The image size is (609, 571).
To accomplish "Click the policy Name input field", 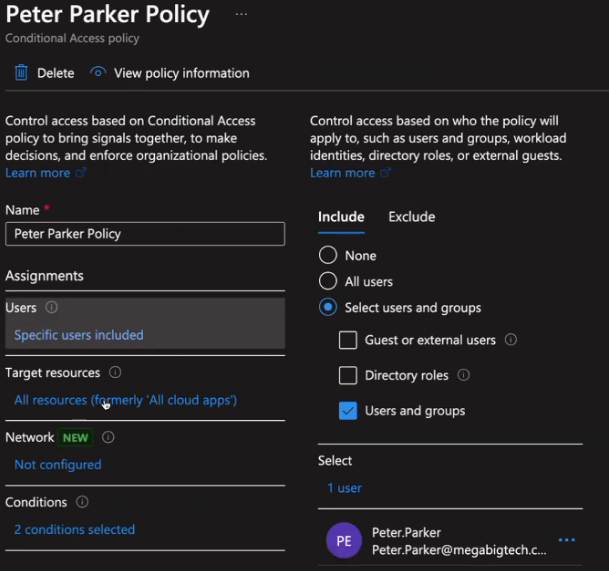I will [145, 234].
